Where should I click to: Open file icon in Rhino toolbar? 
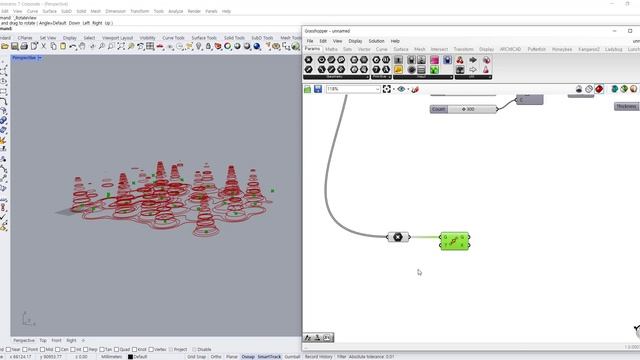tap(5, 47)
